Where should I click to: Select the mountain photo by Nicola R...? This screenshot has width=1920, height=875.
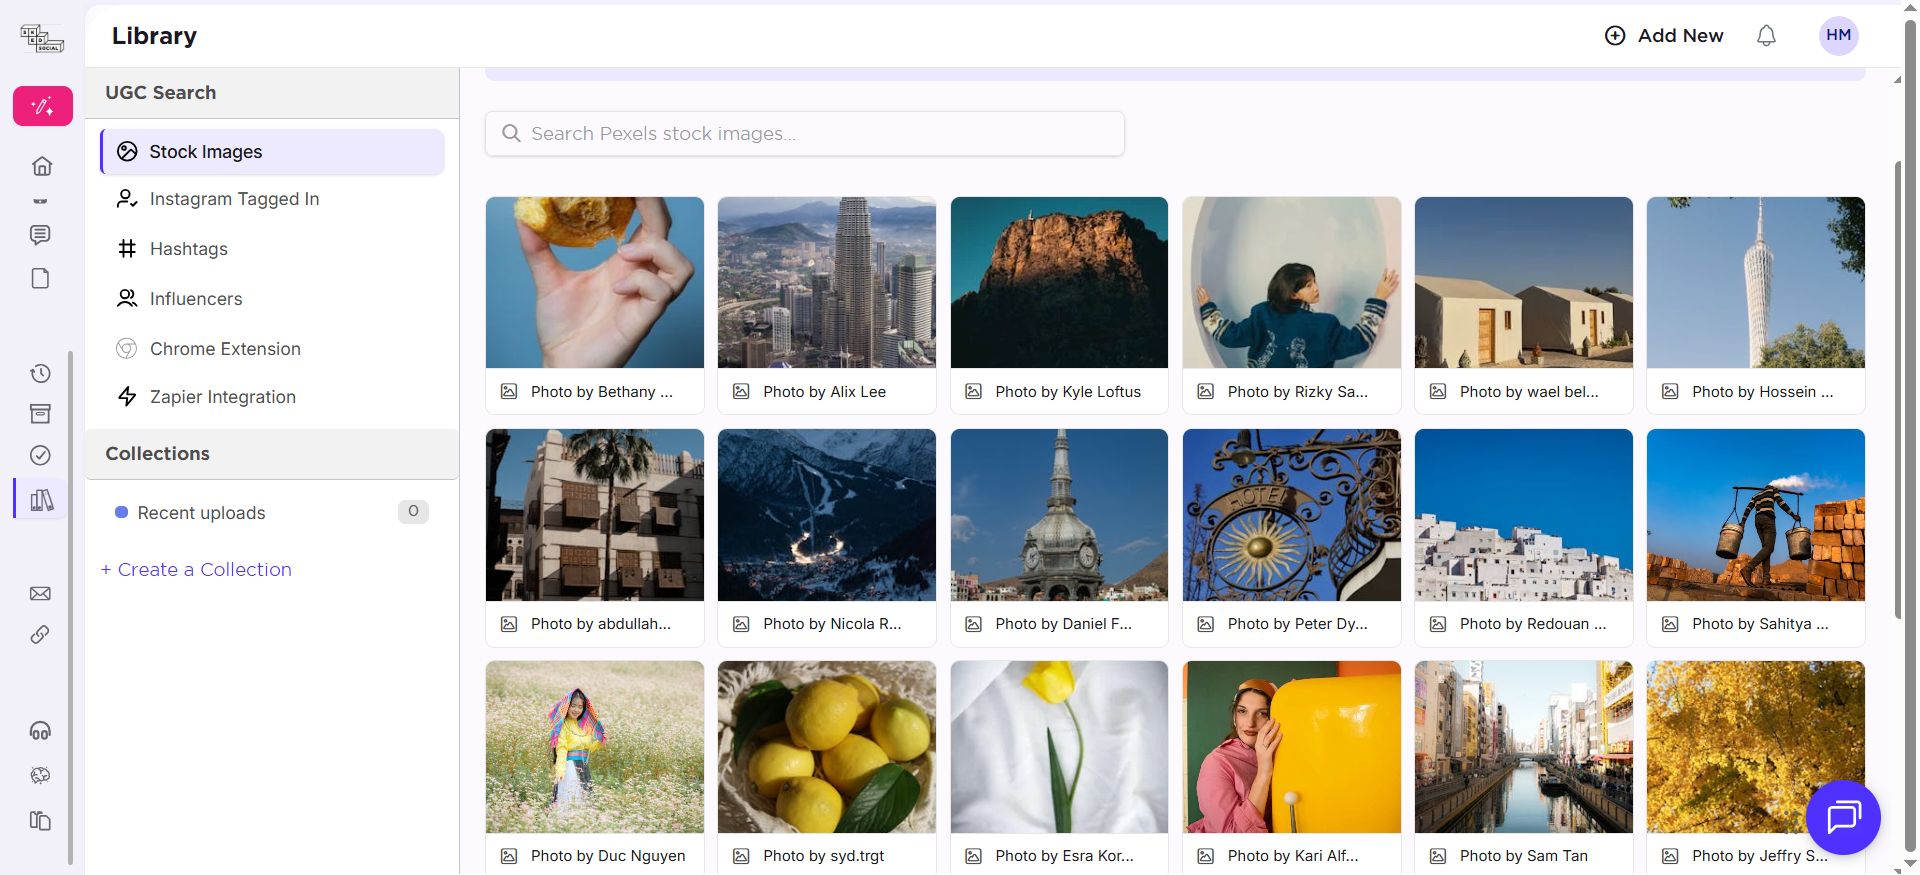click(x=827, y=515)
